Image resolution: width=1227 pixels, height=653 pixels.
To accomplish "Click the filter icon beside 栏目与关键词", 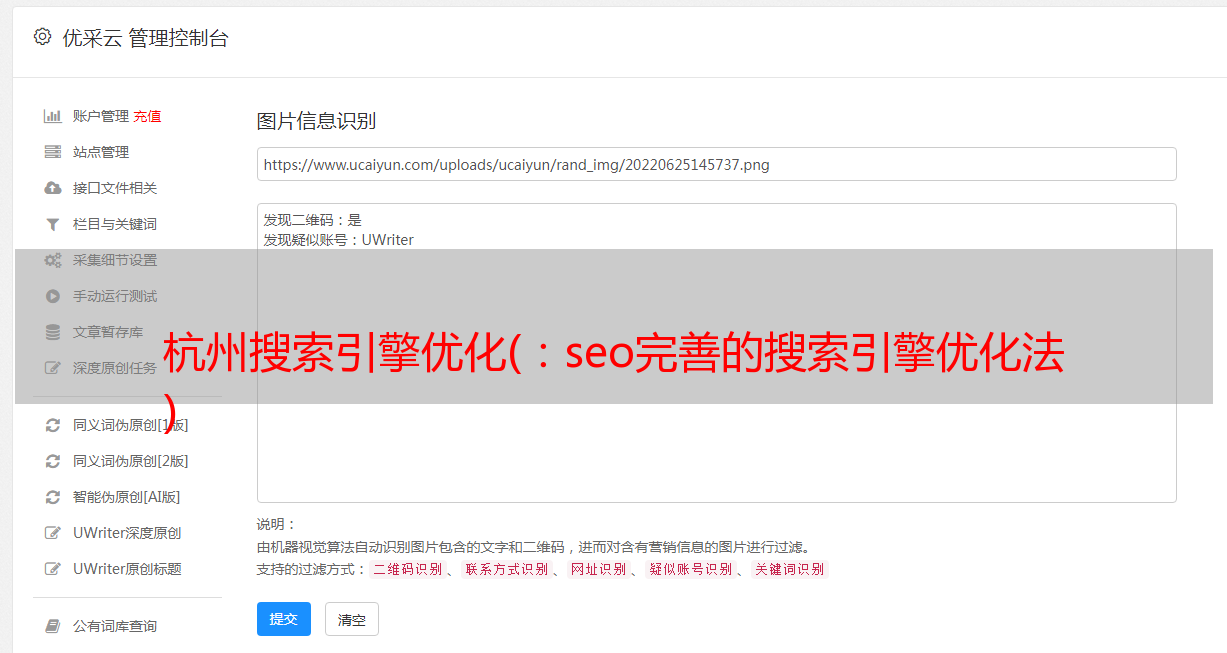I will (x=53, y=224).
